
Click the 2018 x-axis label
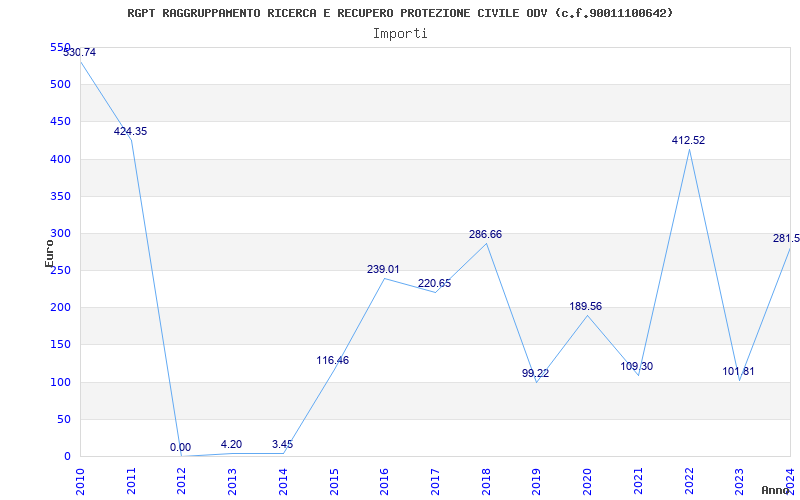(486, 482)
